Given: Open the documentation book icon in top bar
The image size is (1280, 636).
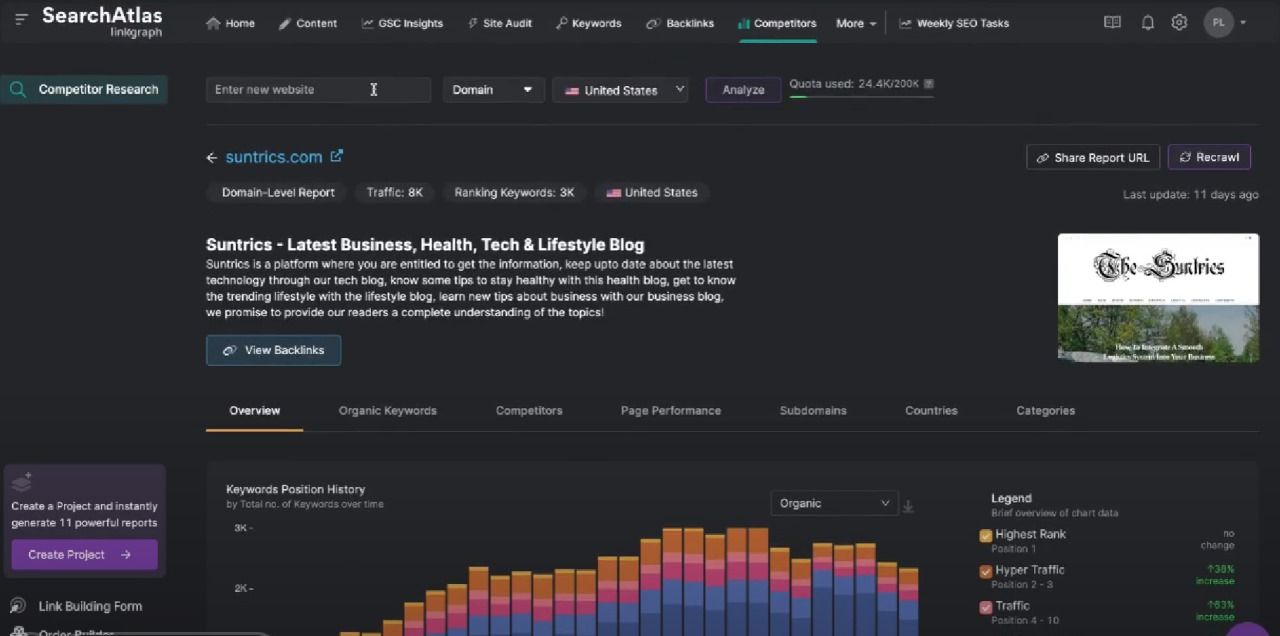Looking at the screenshot, I should pos(1112,23).
